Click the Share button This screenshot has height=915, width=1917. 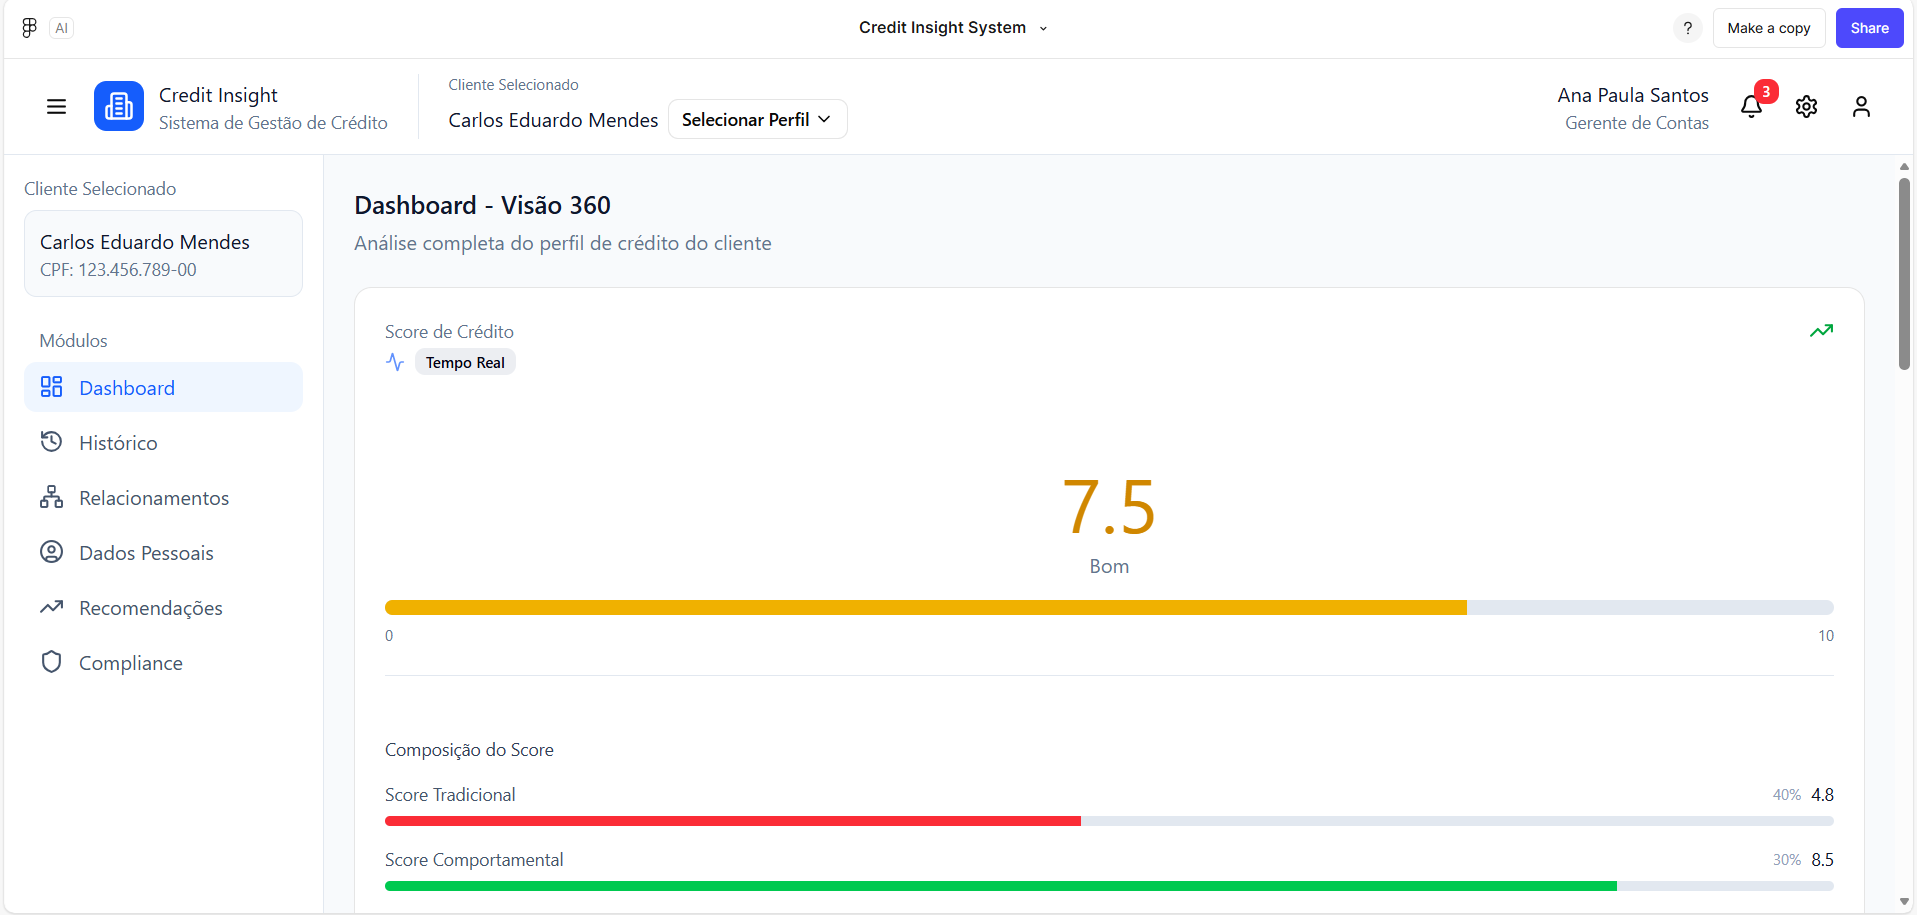point(1869,28)
